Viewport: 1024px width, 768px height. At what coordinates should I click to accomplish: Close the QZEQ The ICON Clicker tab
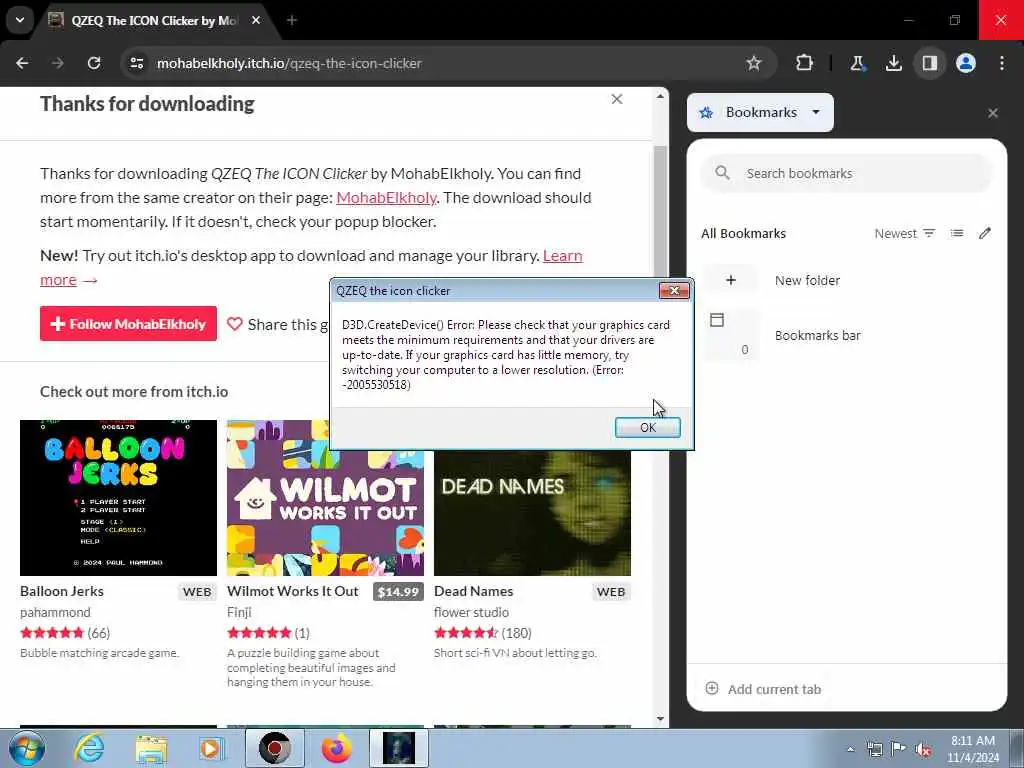click(256, 20)
